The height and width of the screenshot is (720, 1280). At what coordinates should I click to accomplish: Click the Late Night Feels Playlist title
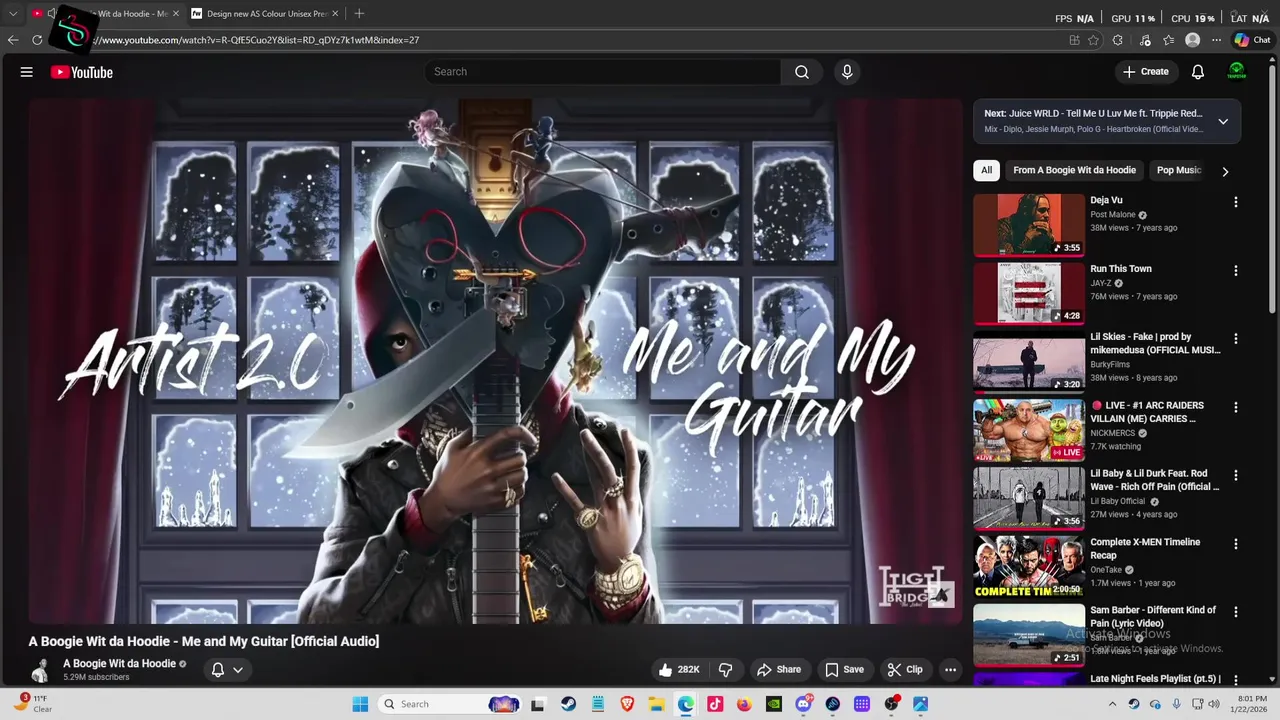coord(1155,679)
